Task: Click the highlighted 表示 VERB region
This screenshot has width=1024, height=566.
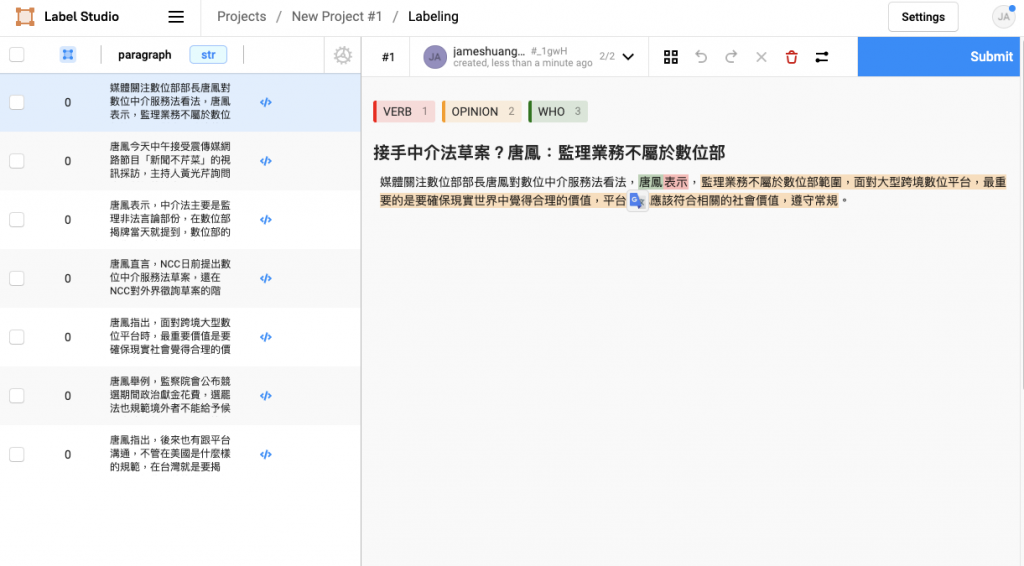Action: click(675, 182)
